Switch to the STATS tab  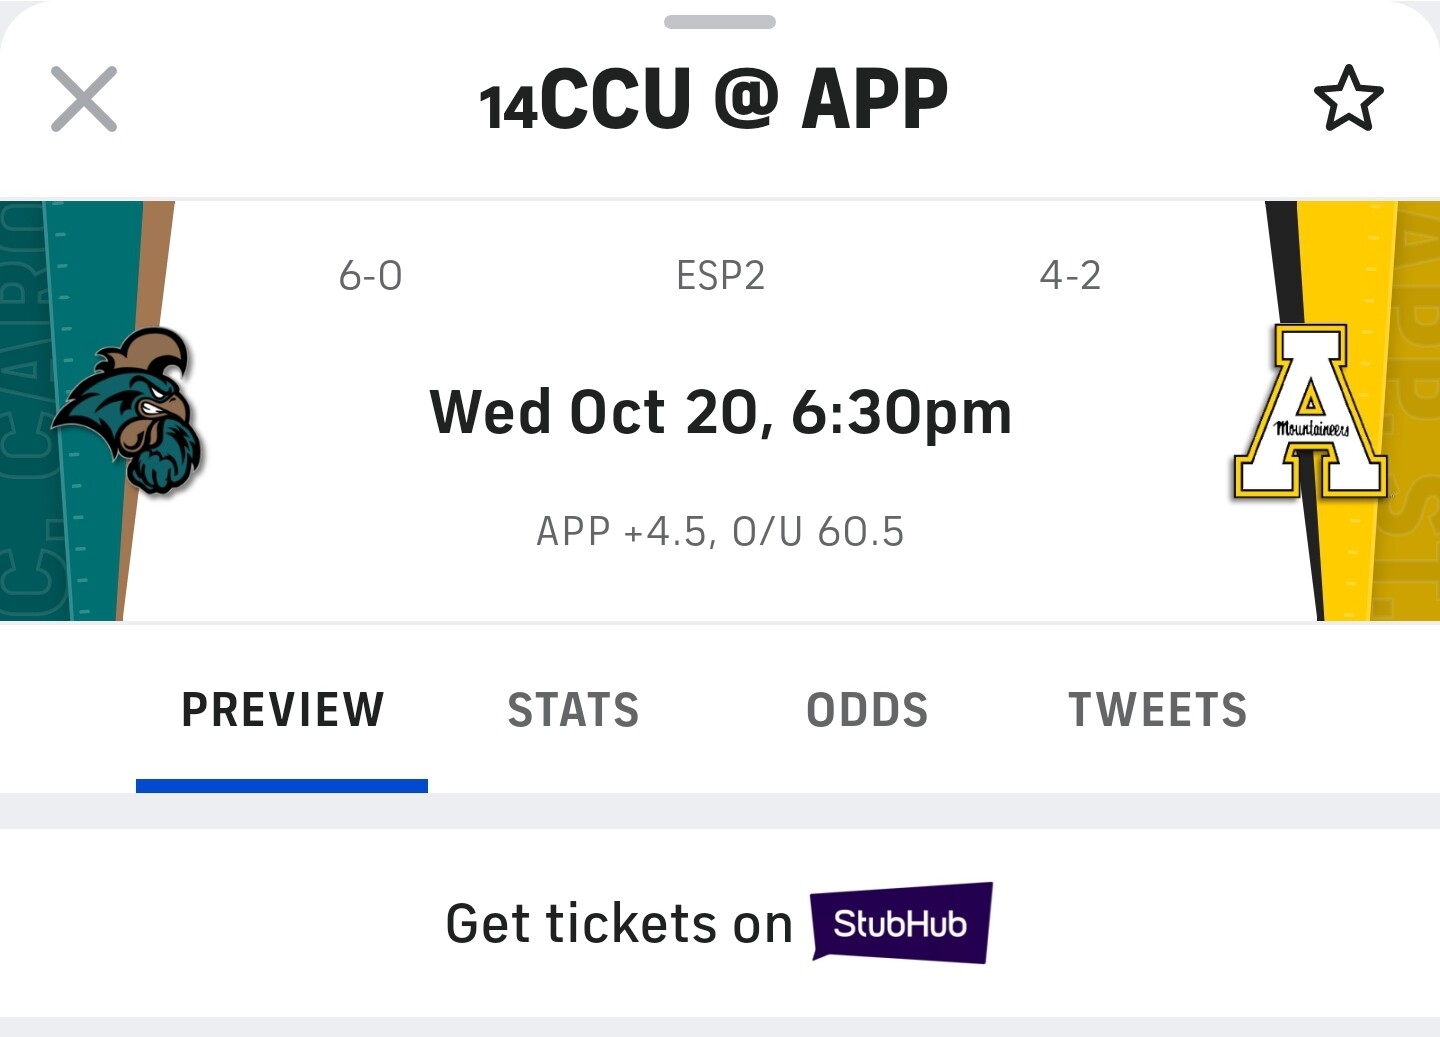point(573,710)
